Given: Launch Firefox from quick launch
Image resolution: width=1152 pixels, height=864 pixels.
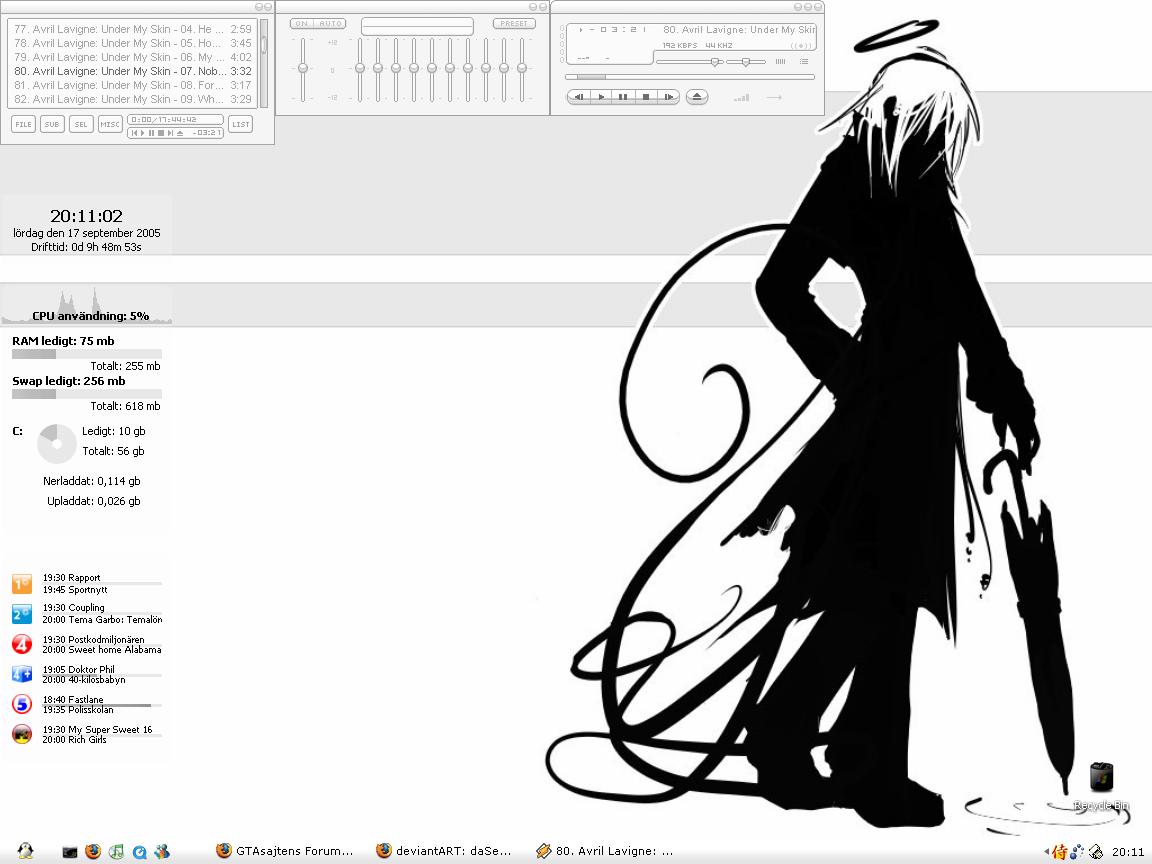Looking at the screenshot, I should [93, 852].
